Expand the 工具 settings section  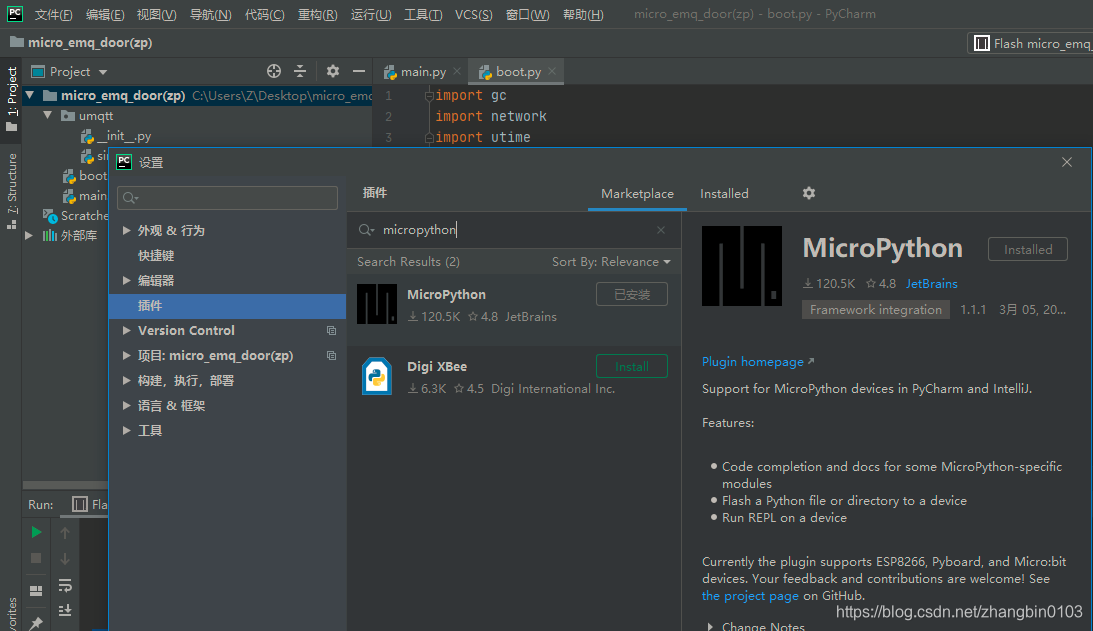pyautogui.click(x=126, y=430)
